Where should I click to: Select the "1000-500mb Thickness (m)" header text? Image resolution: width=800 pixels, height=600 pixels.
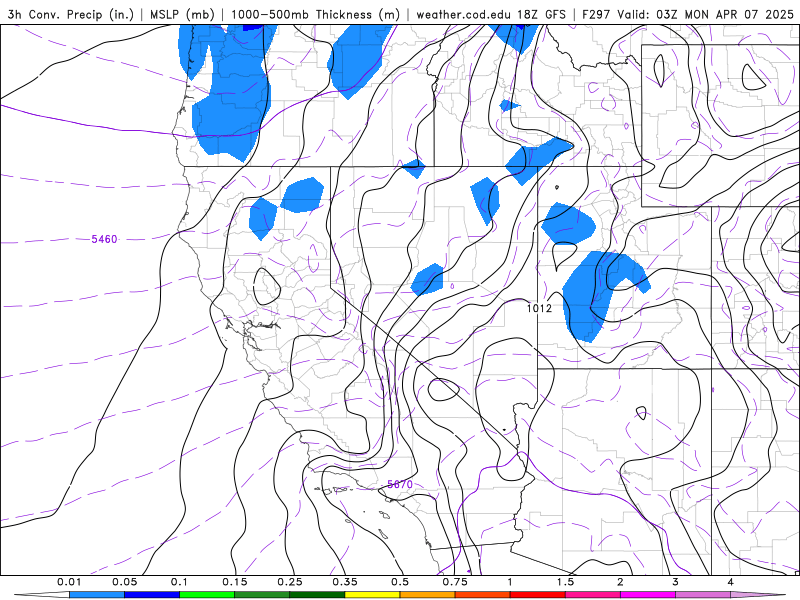(315, 14)
